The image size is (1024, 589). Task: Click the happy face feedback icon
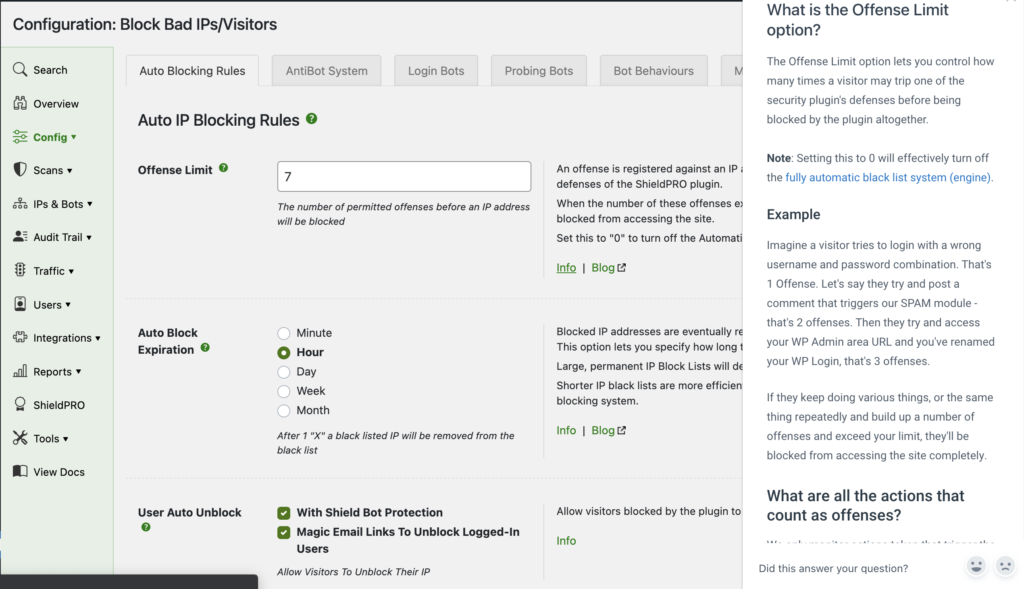(x=976, y=567)
